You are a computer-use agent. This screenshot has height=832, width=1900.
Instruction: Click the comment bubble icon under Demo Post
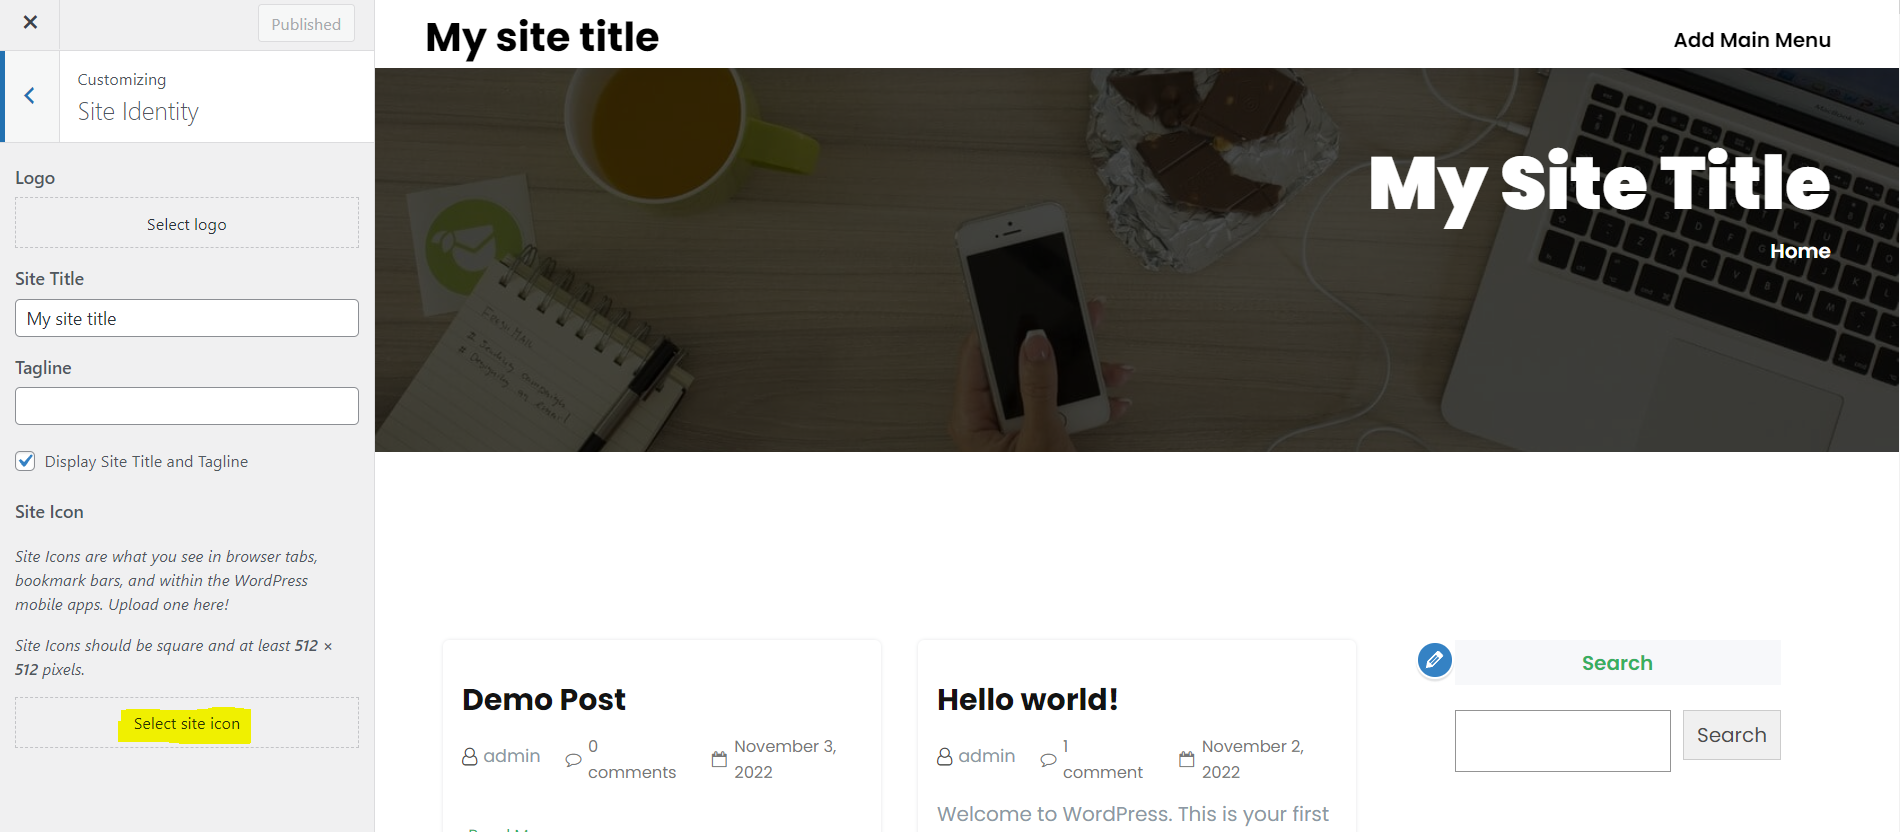(x=573, y=760)
